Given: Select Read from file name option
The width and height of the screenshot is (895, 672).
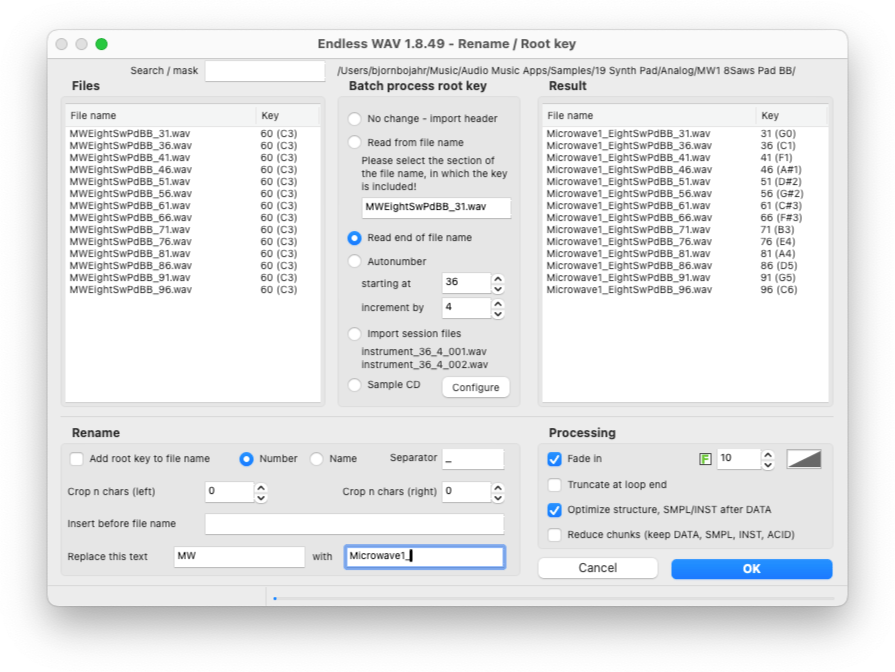Looking at the screenshot, I should [x=354, y=142].
